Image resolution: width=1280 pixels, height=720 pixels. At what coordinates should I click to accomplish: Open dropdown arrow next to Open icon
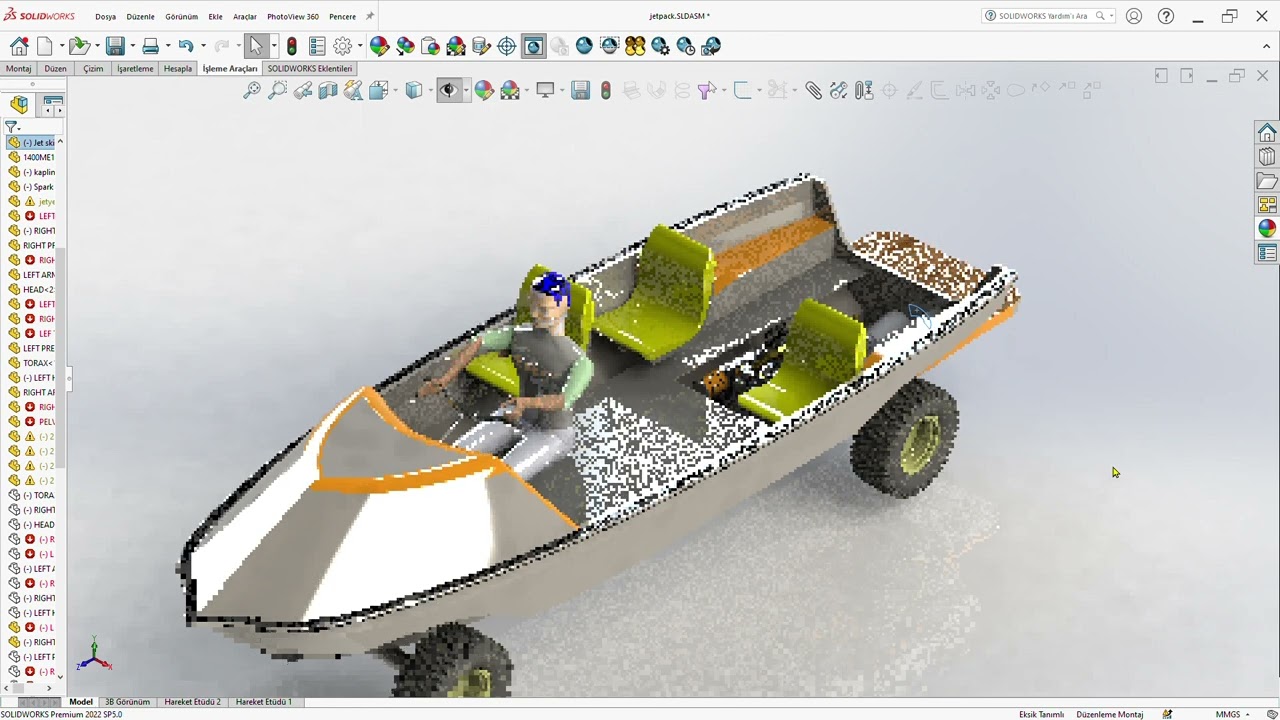coord(96,46)
